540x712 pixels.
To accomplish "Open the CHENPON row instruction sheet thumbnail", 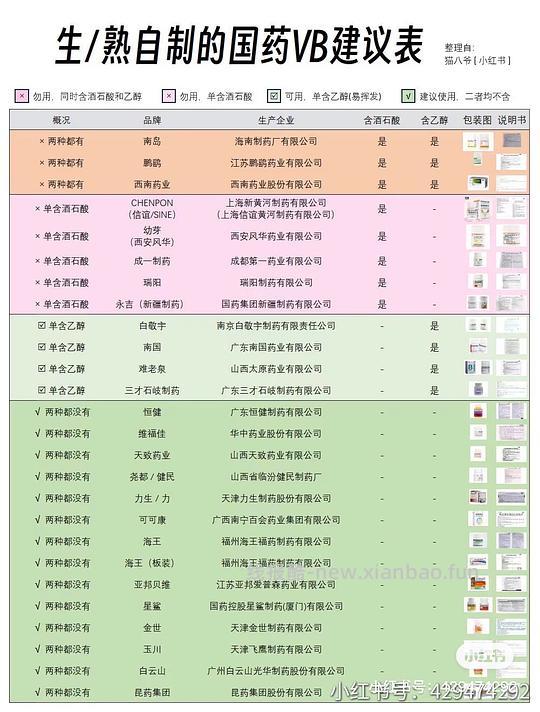I will 511,208.
